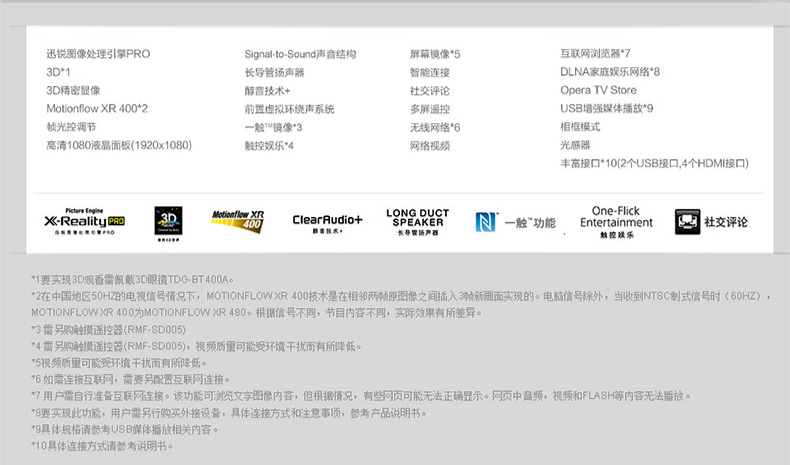Click the feature text 互联网浏览器*7
790x465 pixels.
point(595,53)
